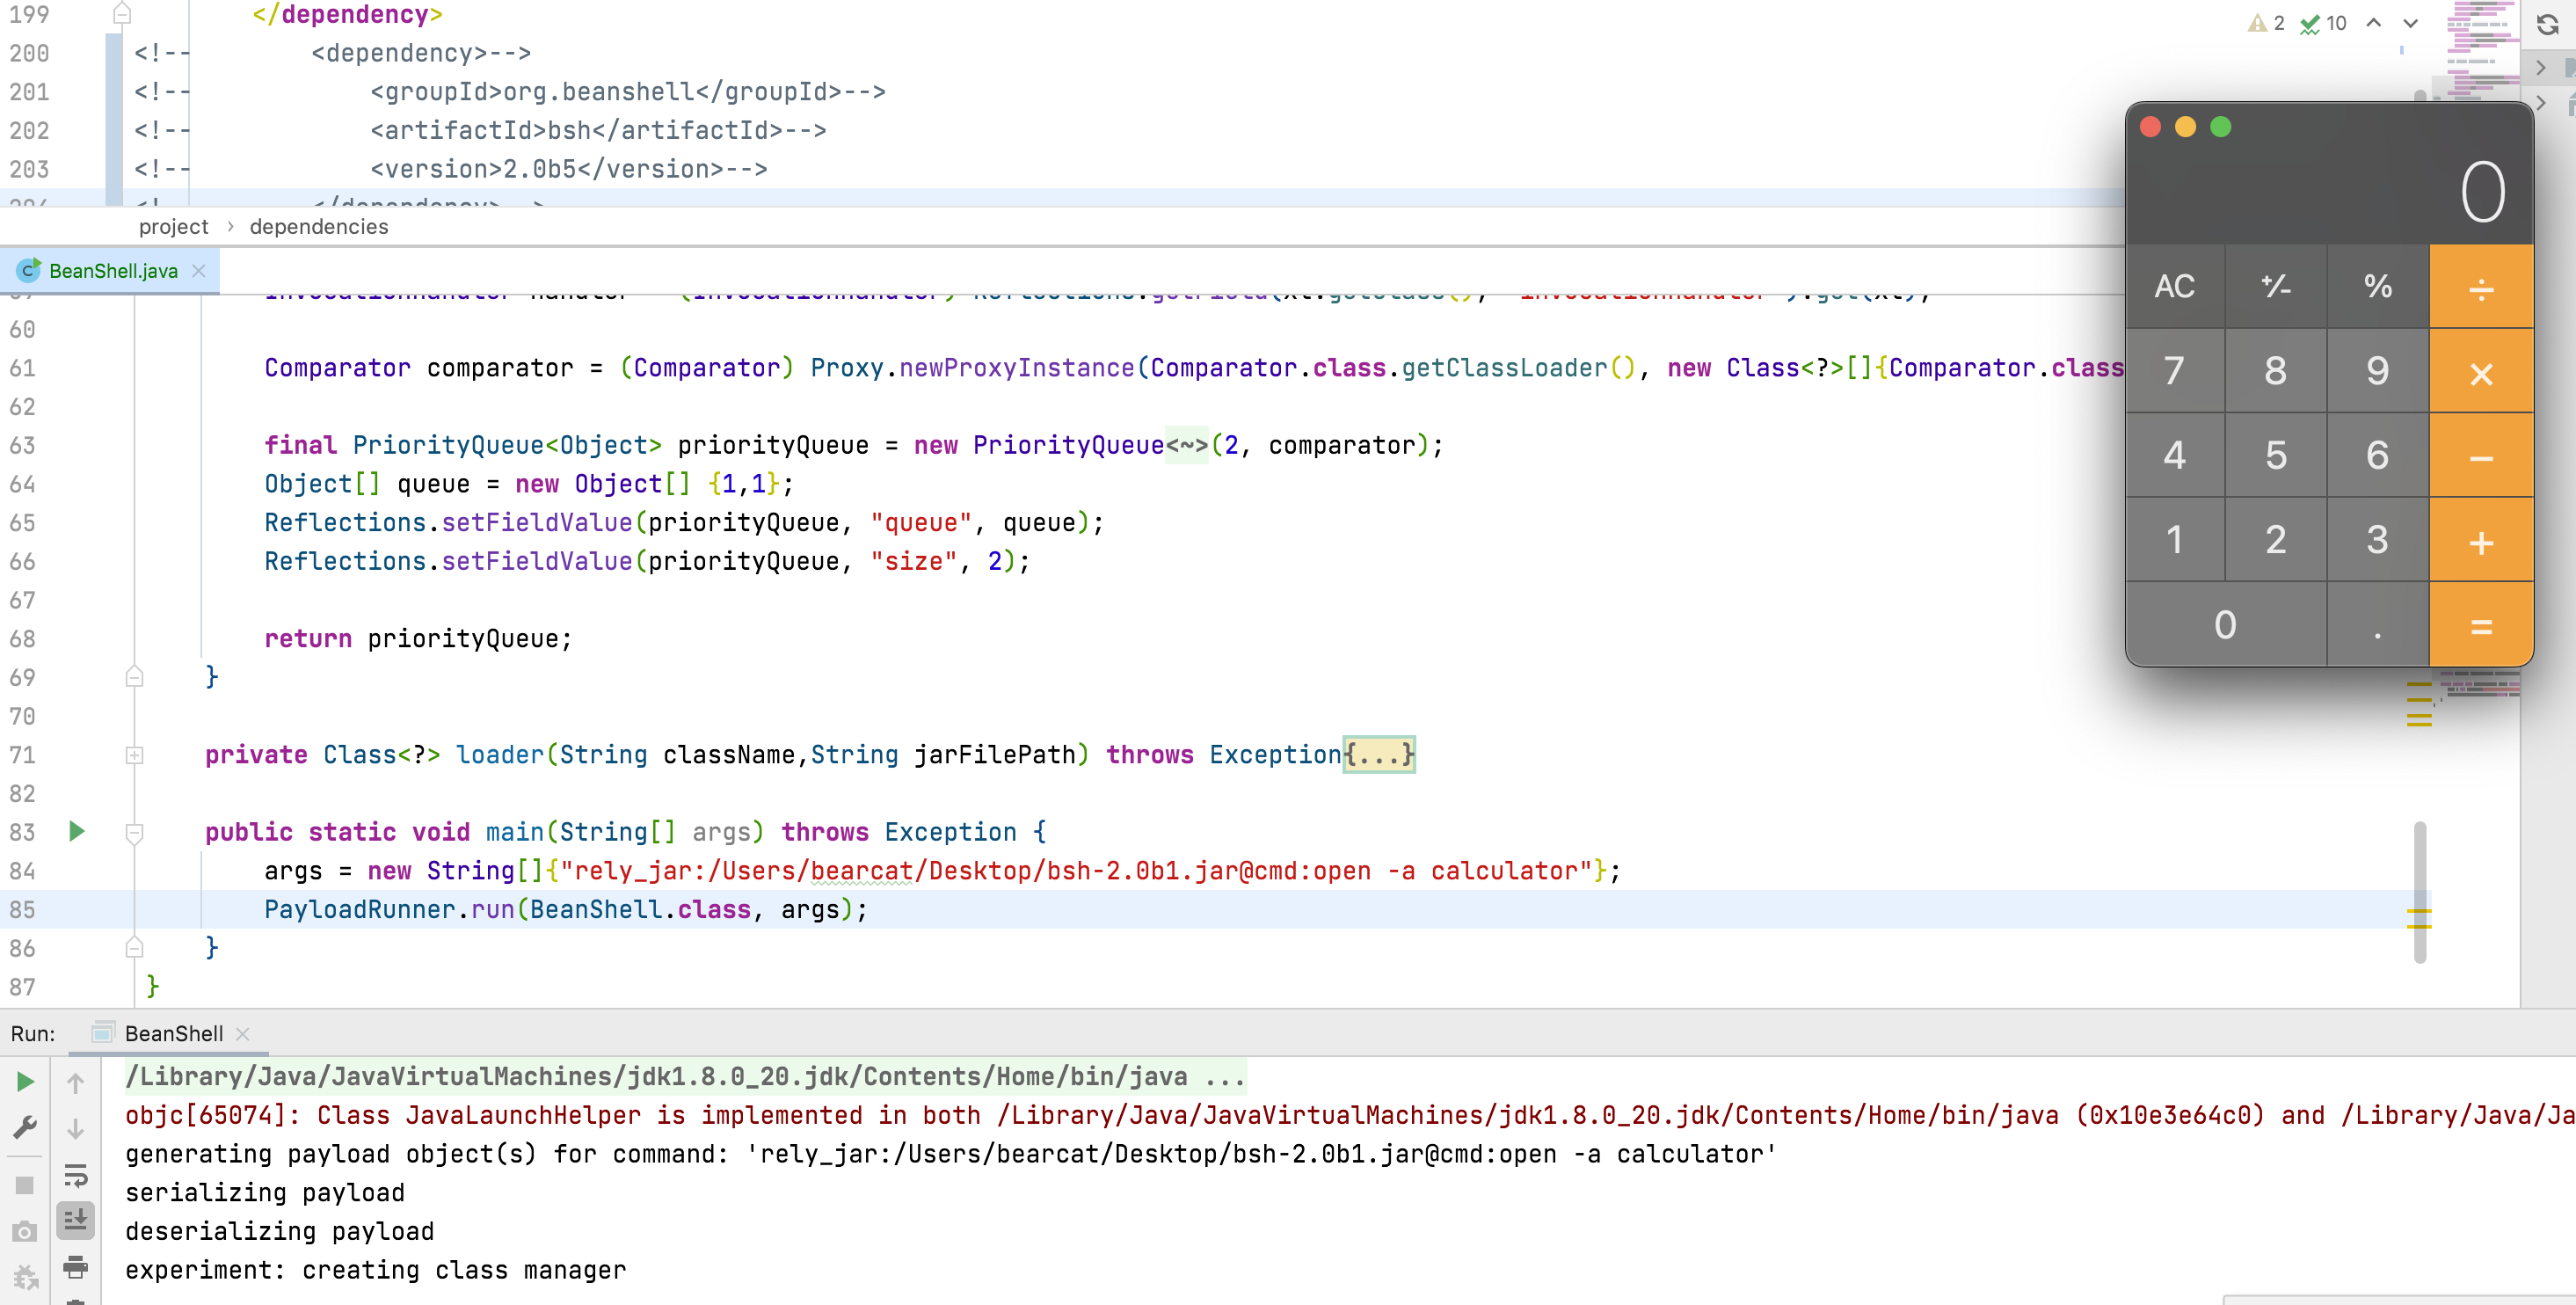Click the stop process square icon
2576x1305 pixels.
[x=25, y=1185]
